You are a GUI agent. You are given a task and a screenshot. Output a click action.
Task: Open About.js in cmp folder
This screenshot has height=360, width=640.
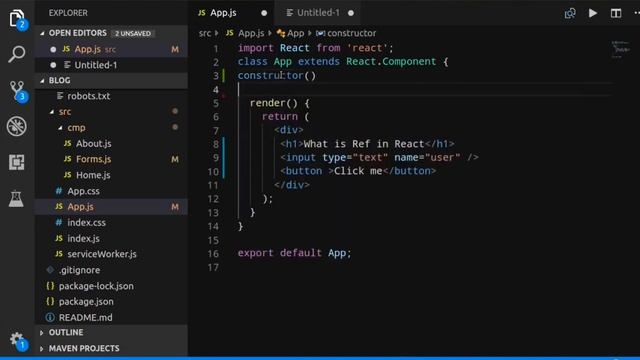[x=93, y=143]
